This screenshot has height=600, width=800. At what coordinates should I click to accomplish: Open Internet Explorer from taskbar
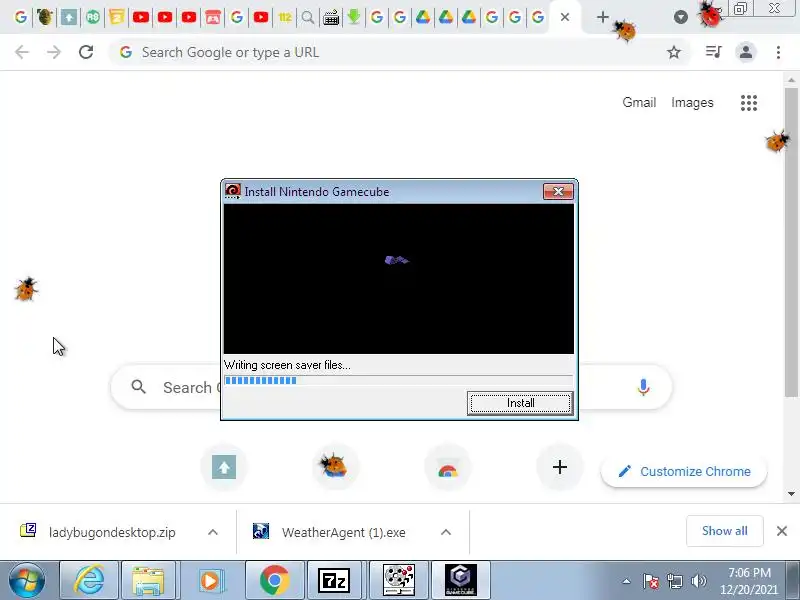coord(89,580)
